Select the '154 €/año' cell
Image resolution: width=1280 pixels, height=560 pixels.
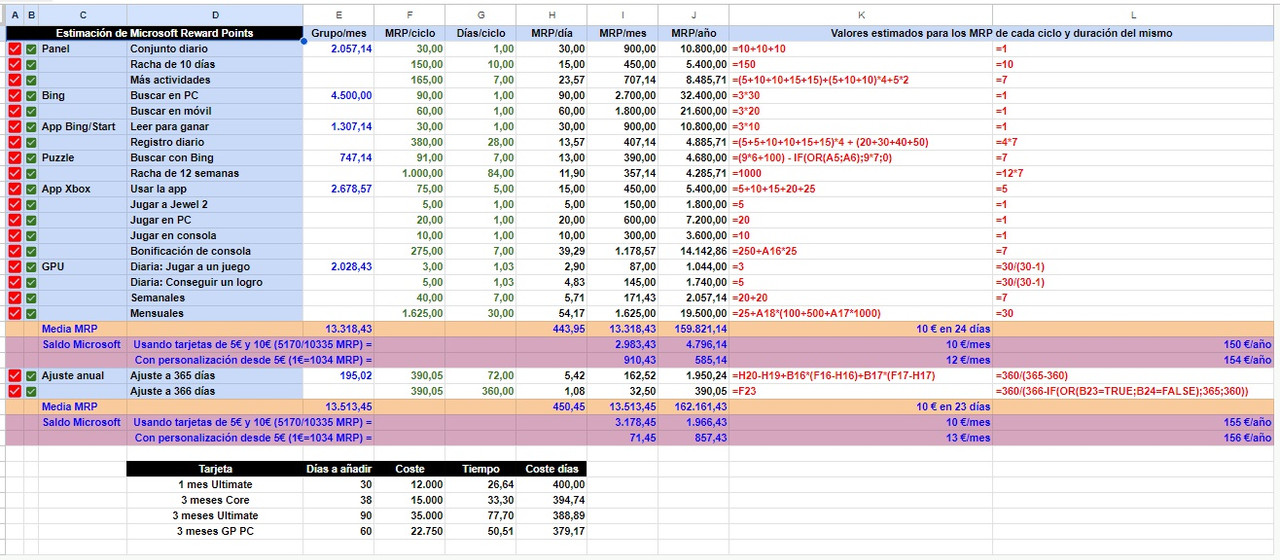(1133, 360)
